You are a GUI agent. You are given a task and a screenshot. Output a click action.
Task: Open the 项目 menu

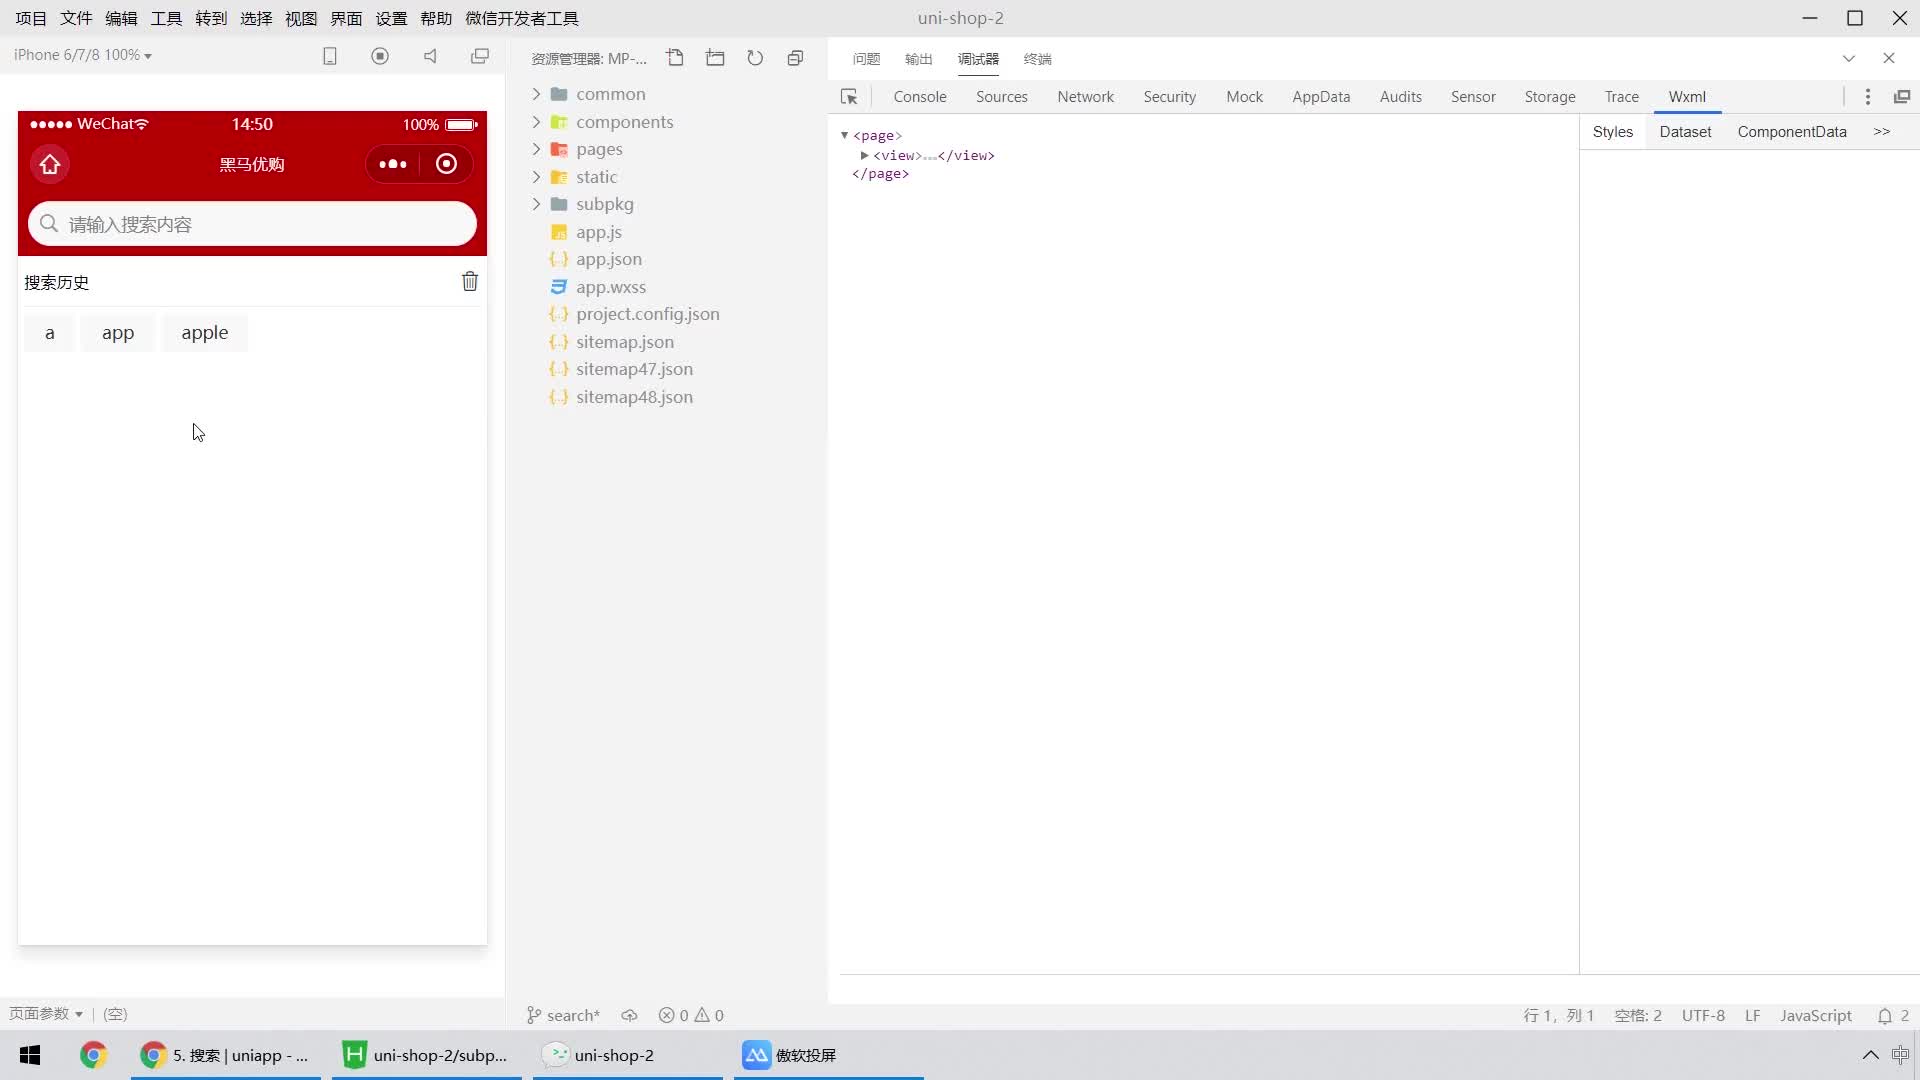(31, 18)
